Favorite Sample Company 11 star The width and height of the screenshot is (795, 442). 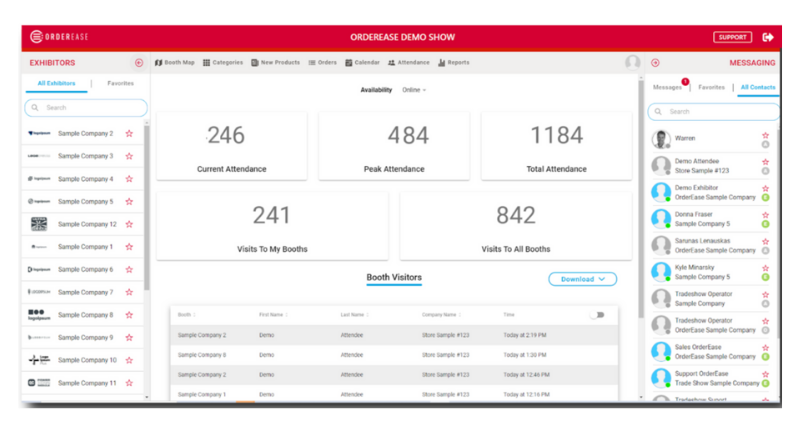coord(129,383)
